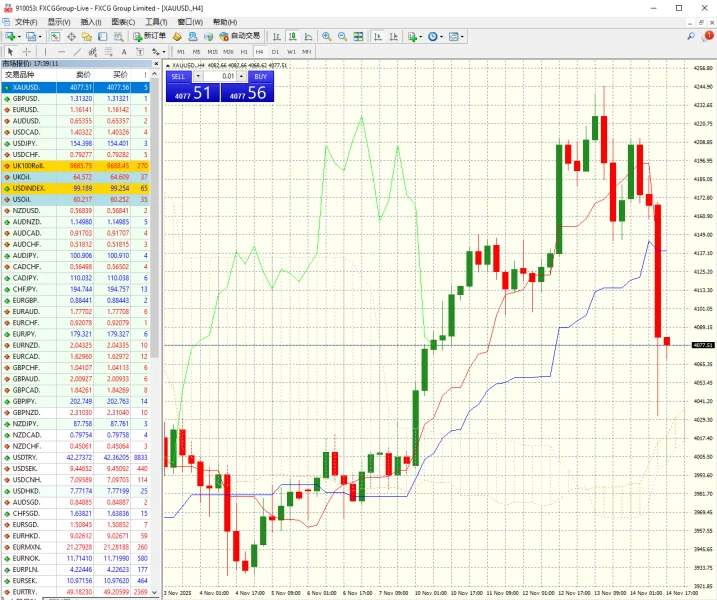Toggle the Navigator panel

click(86, 37)
